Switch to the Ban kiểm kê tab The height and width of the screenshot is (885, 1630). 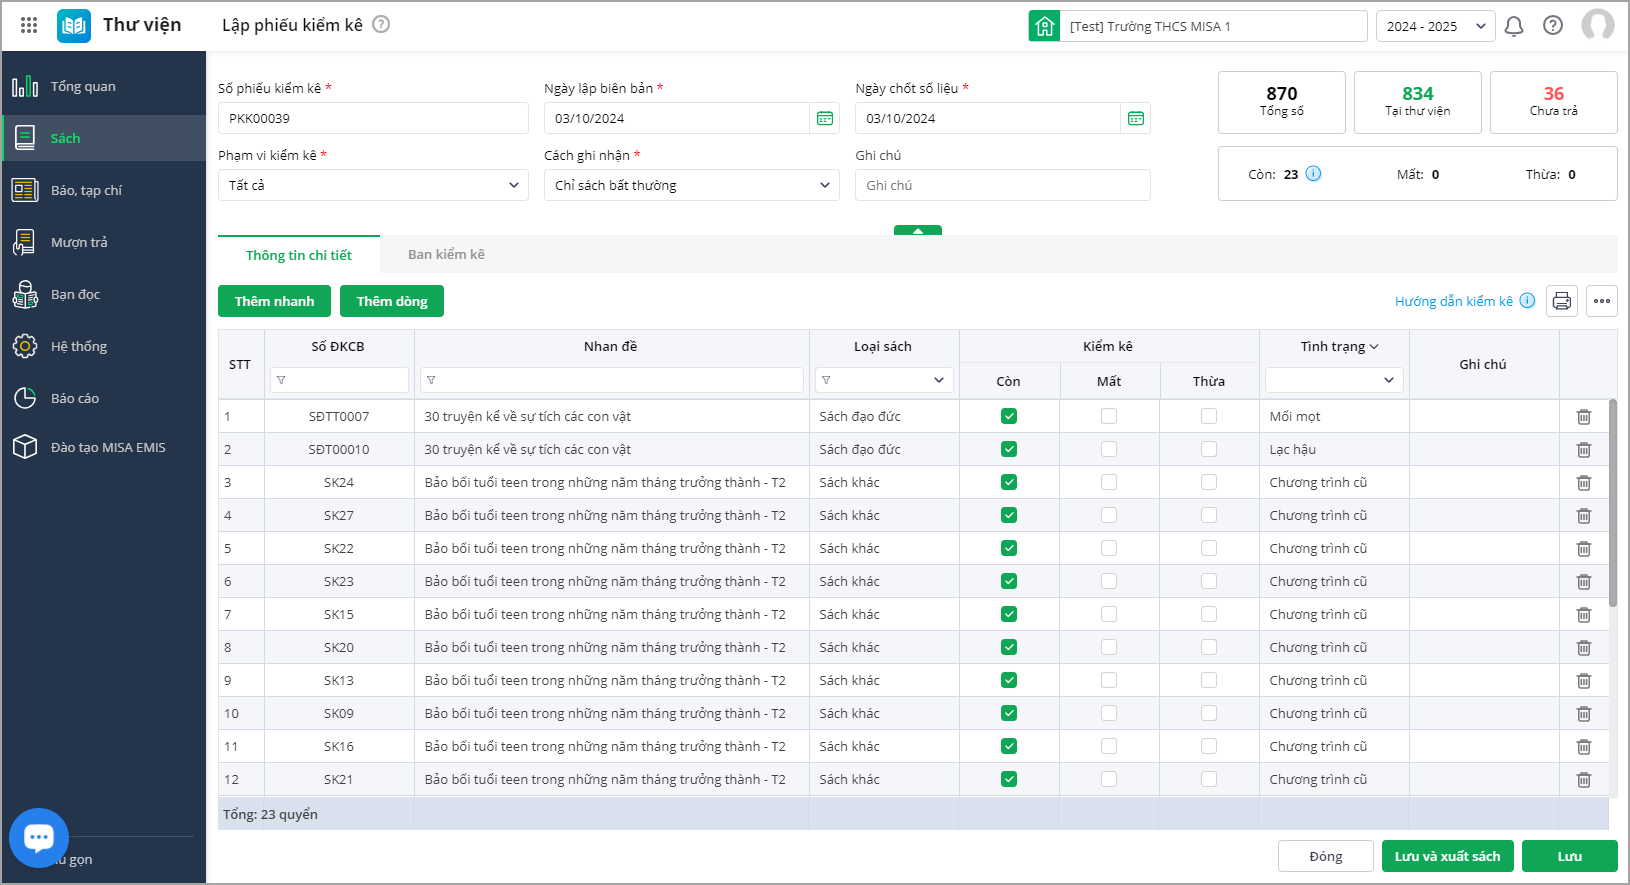click(x=446, y=255)
